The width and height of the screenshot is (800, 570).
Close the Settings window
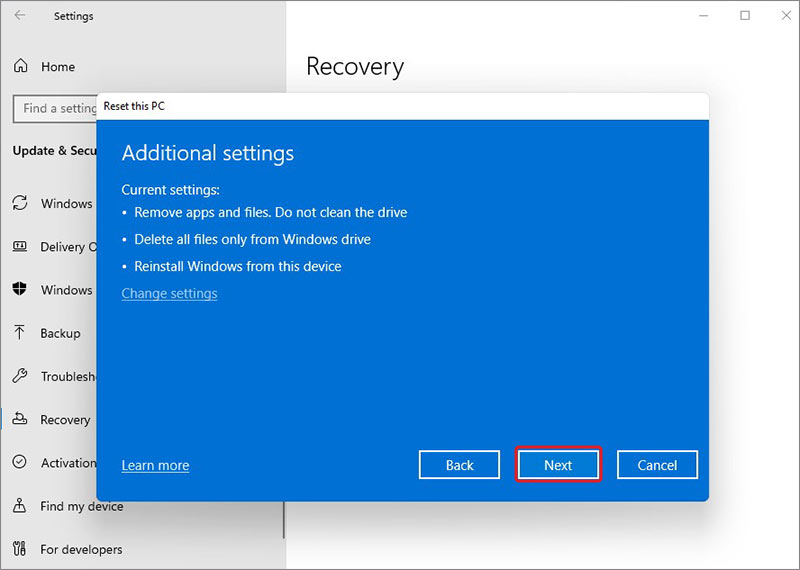(x=786, y=15)
